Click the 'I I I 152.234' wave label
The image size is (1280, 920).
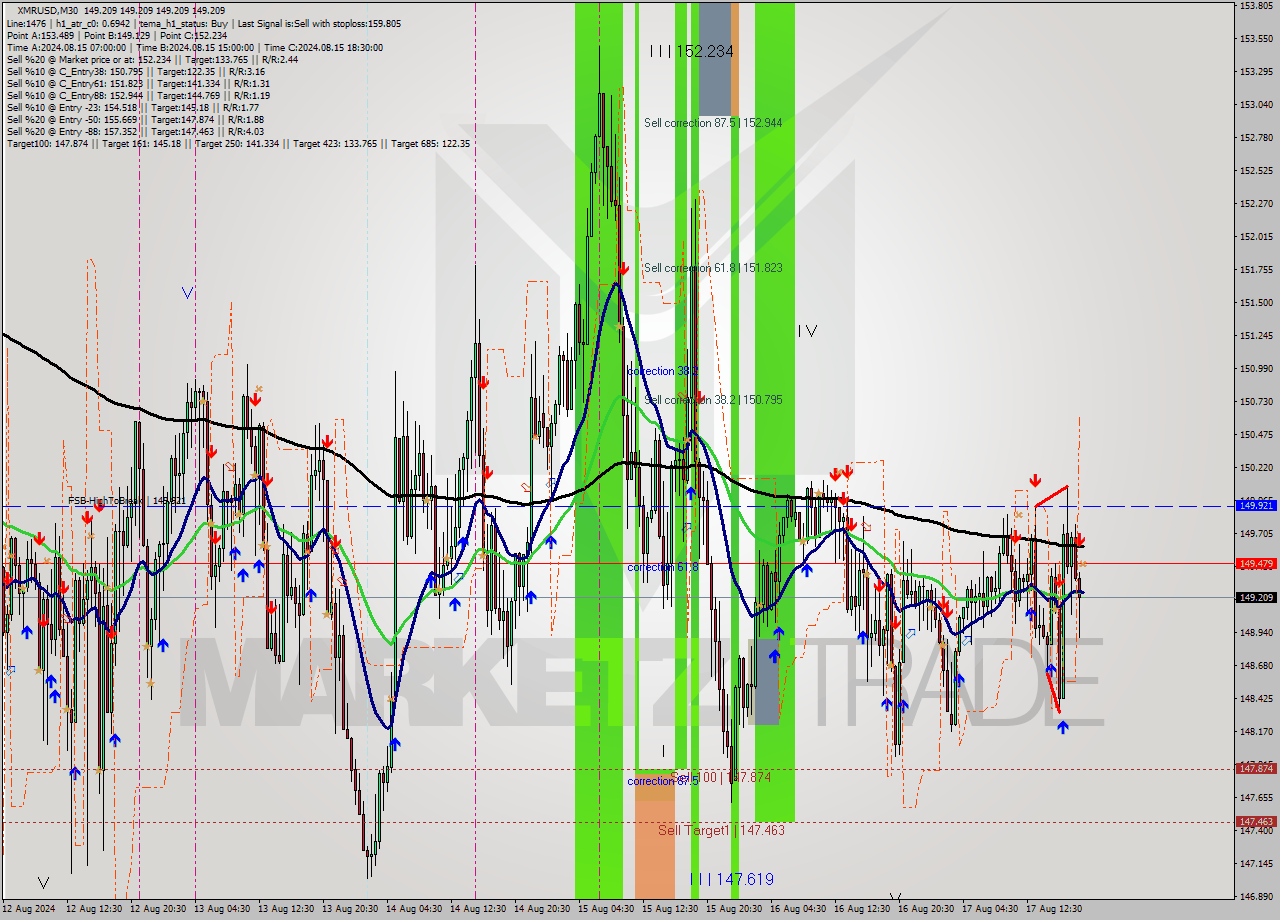pos(691,51)
